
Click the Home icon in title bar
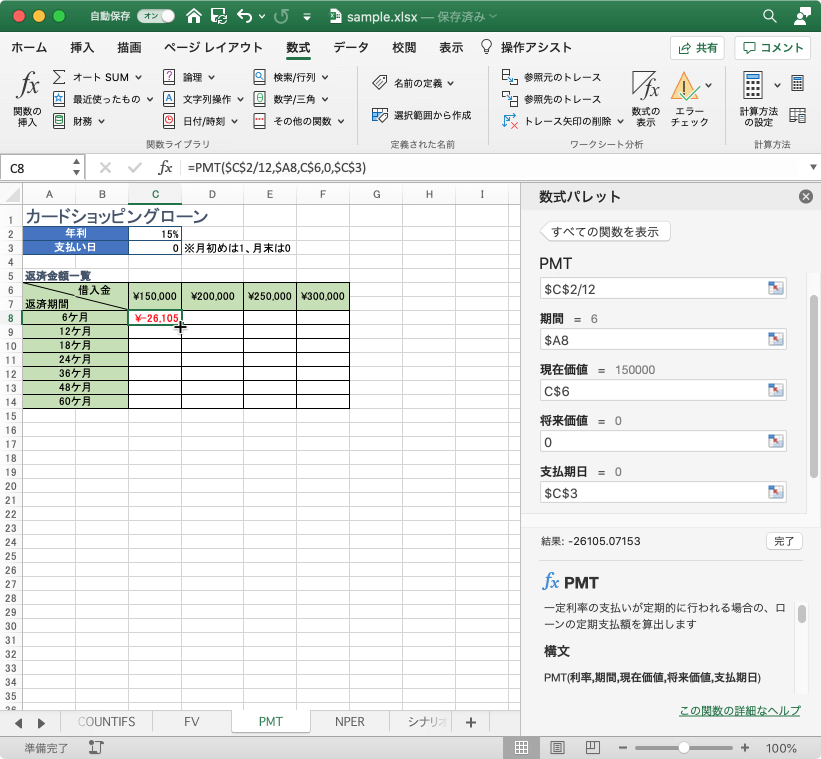(194, 16)
